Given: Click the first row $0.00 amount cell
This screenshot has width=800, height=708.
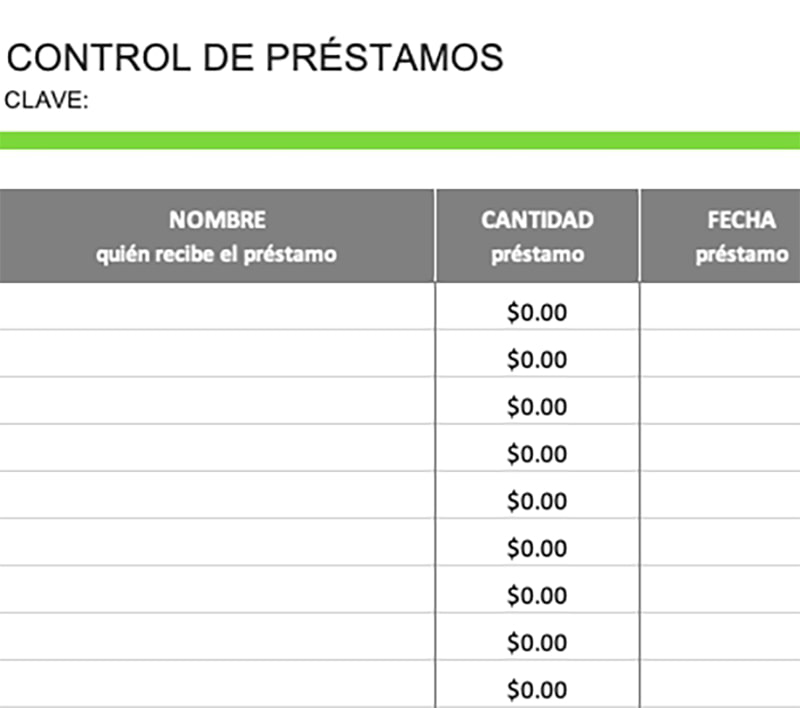Looking at the screenshot, I should pos(537,312).
